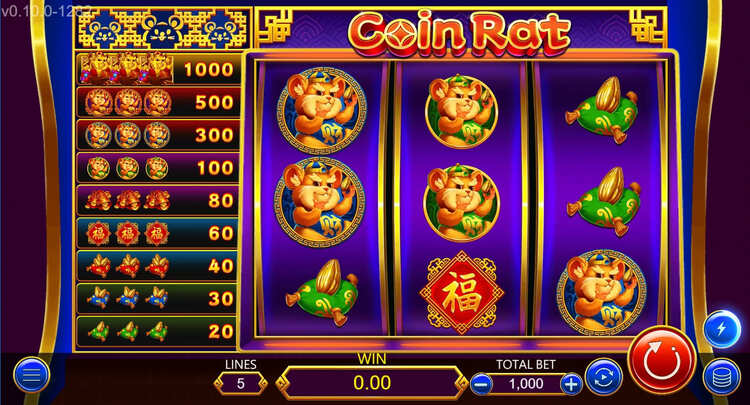Click the 300 payout paytable row

click(158, 135)
